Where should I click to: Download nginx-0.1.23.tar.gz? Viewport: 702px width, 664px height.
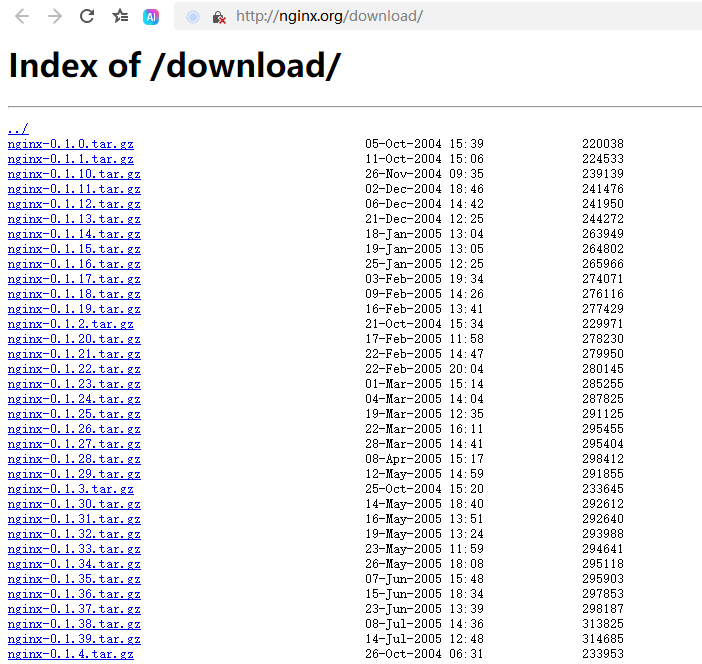74,384
